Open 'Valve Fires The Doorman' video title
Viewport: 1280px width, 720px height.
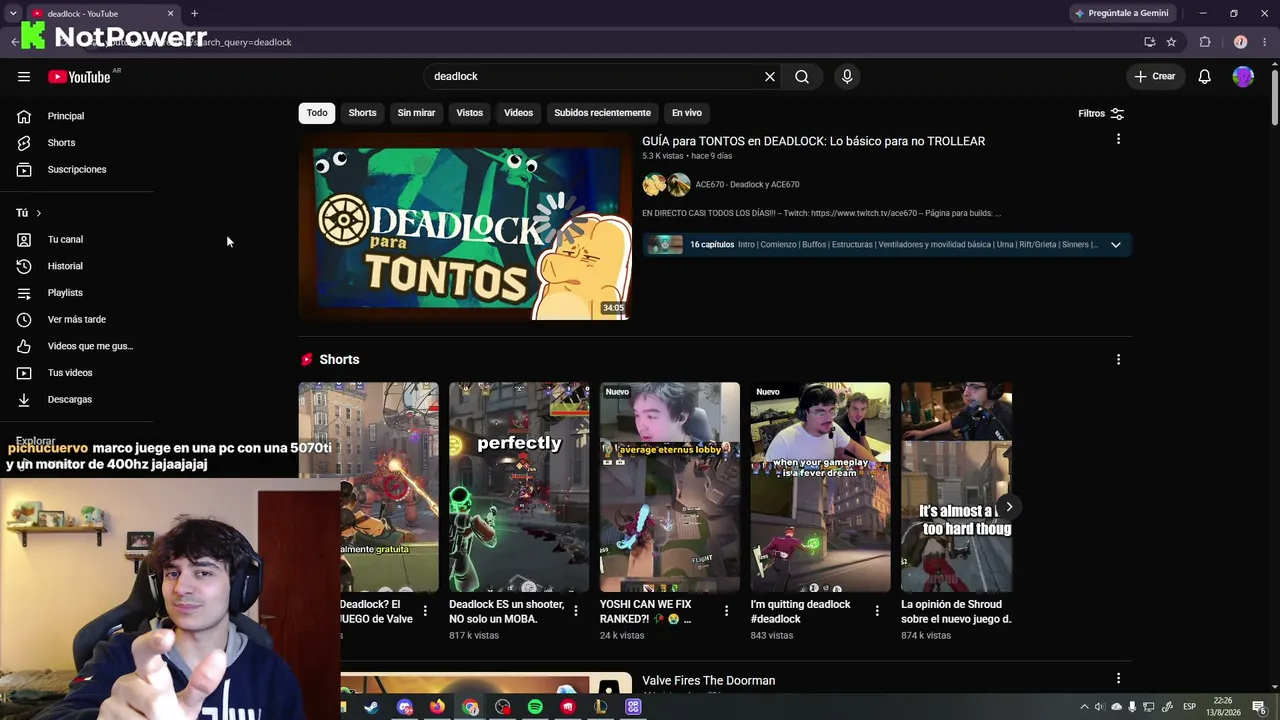pyautogui.click(x=709, y=681)
